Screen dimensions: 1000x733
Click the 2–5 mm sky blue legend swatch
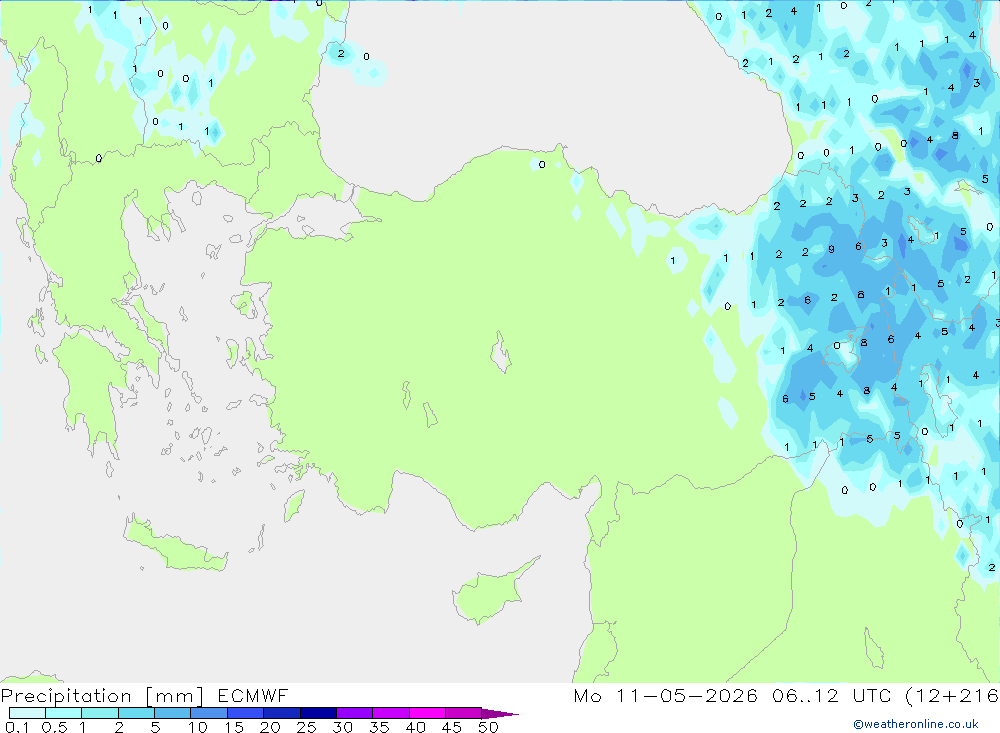(136, 713)
